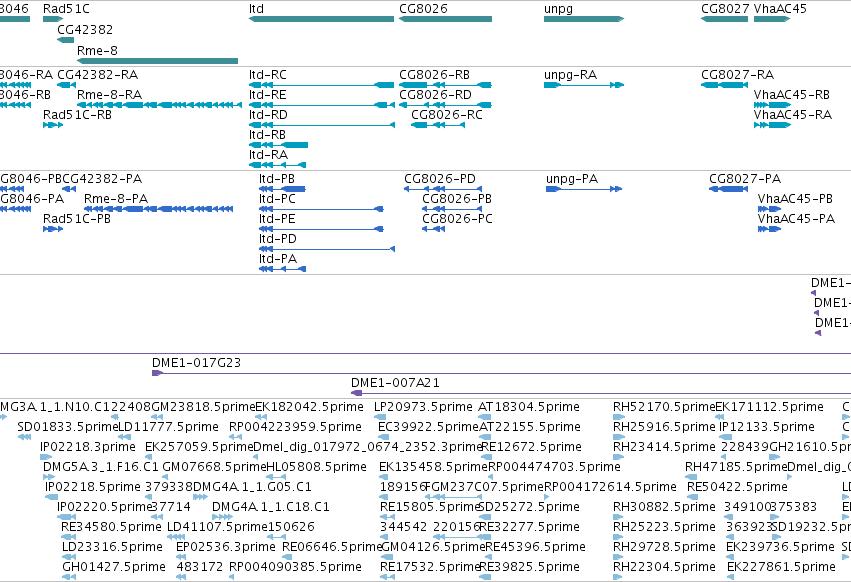Select the unpg gene glyph
851x582 pixels.
(584, 19)
